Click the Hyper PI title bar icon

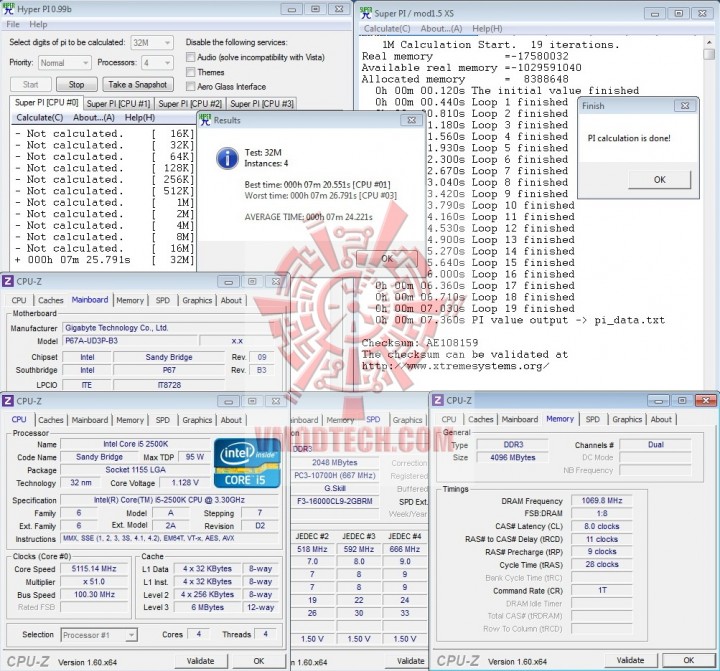tap(8, 9)
